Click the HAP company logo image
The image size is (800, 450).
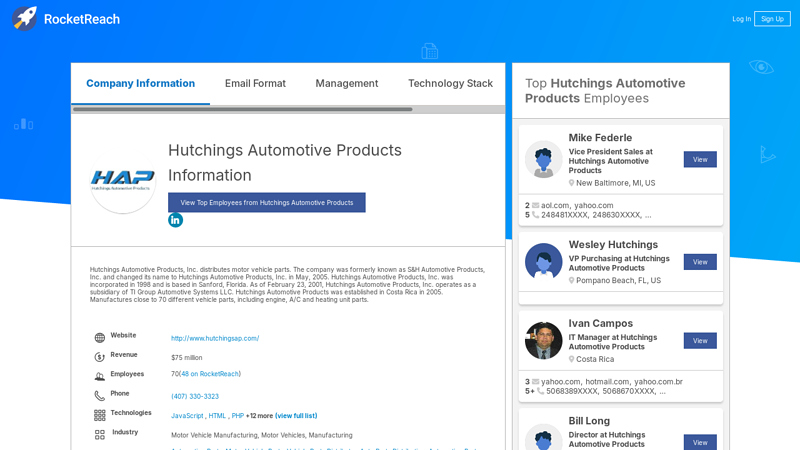point(122,181)
